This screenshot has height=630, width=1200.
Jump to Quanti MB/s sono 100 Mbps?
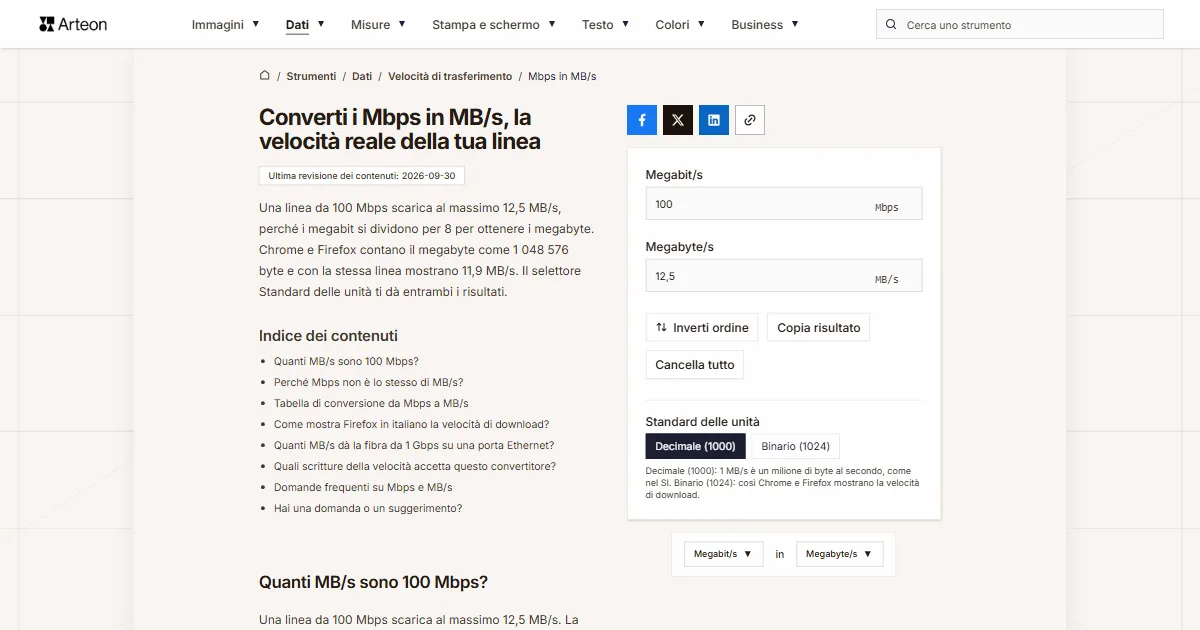[x=346, y=361]
